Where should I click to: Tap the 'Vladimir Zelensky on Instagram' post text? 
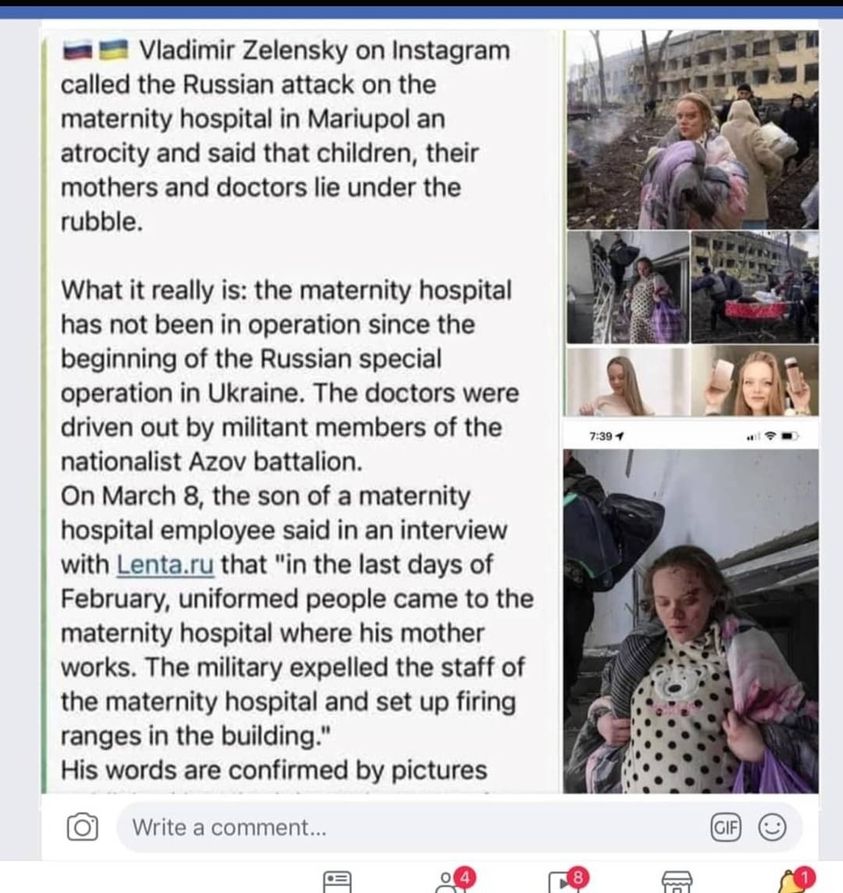[325, 50]
